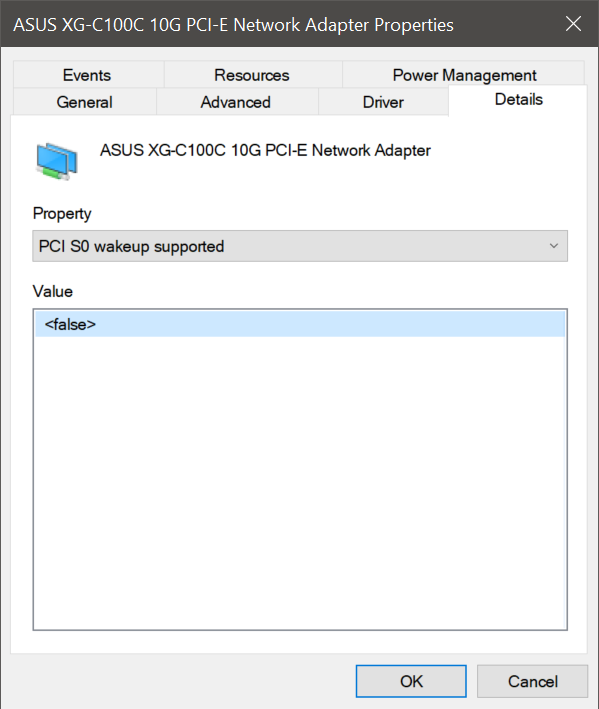This screenshot has width=599, height=709.
Task: Switch to the Events tab
Action: coord(87,75)
